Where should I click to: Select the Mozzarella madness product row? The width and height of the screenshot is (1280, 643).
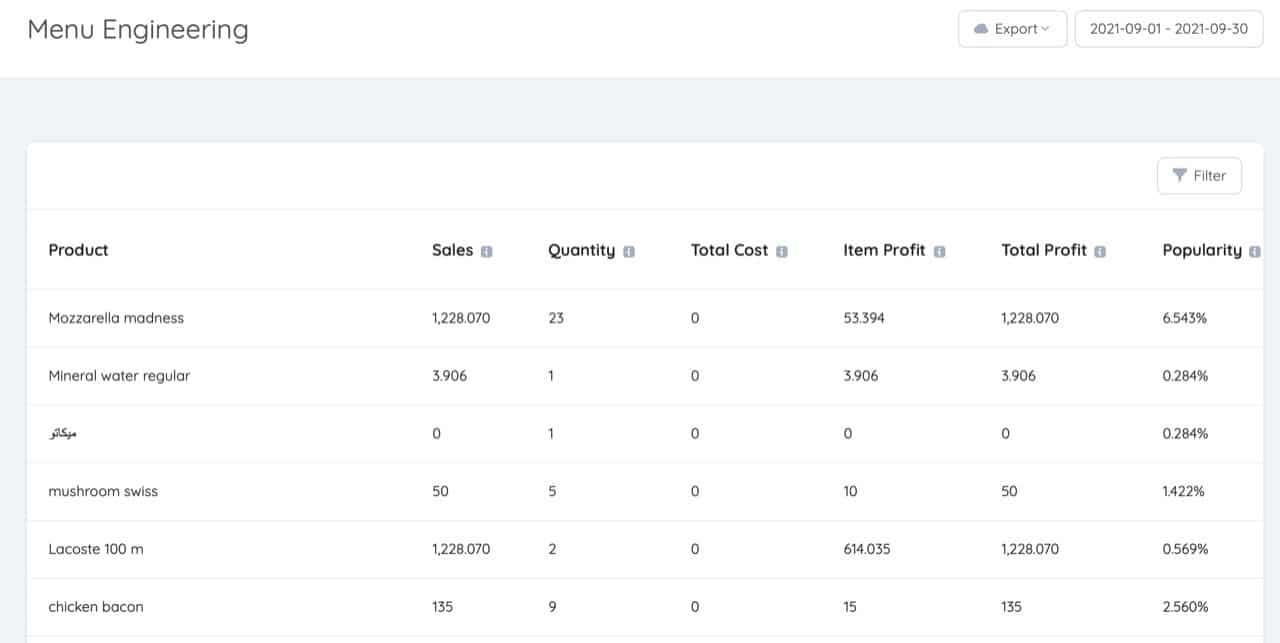point(116,318)
